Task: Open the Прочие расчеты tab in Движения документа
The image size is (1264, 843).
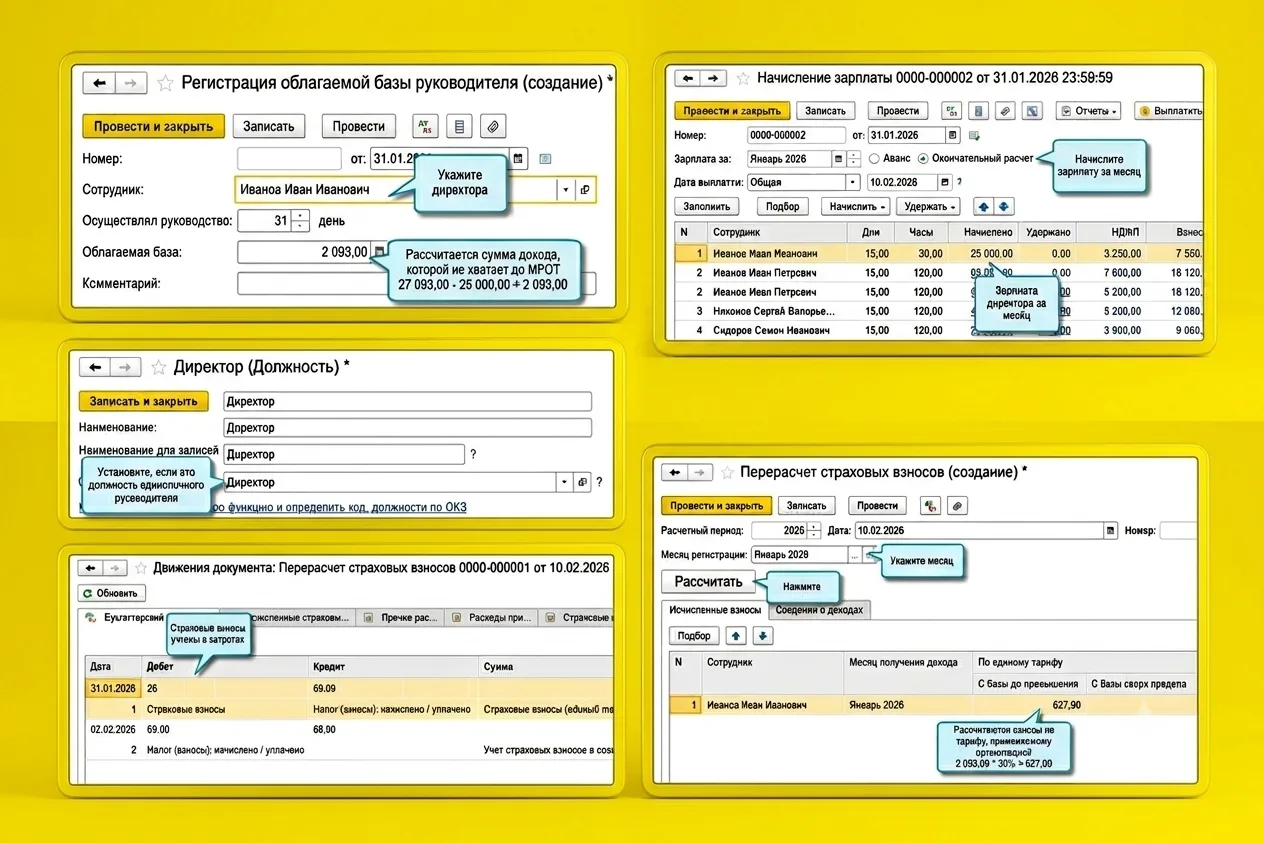Action: (x=402, y=618)
